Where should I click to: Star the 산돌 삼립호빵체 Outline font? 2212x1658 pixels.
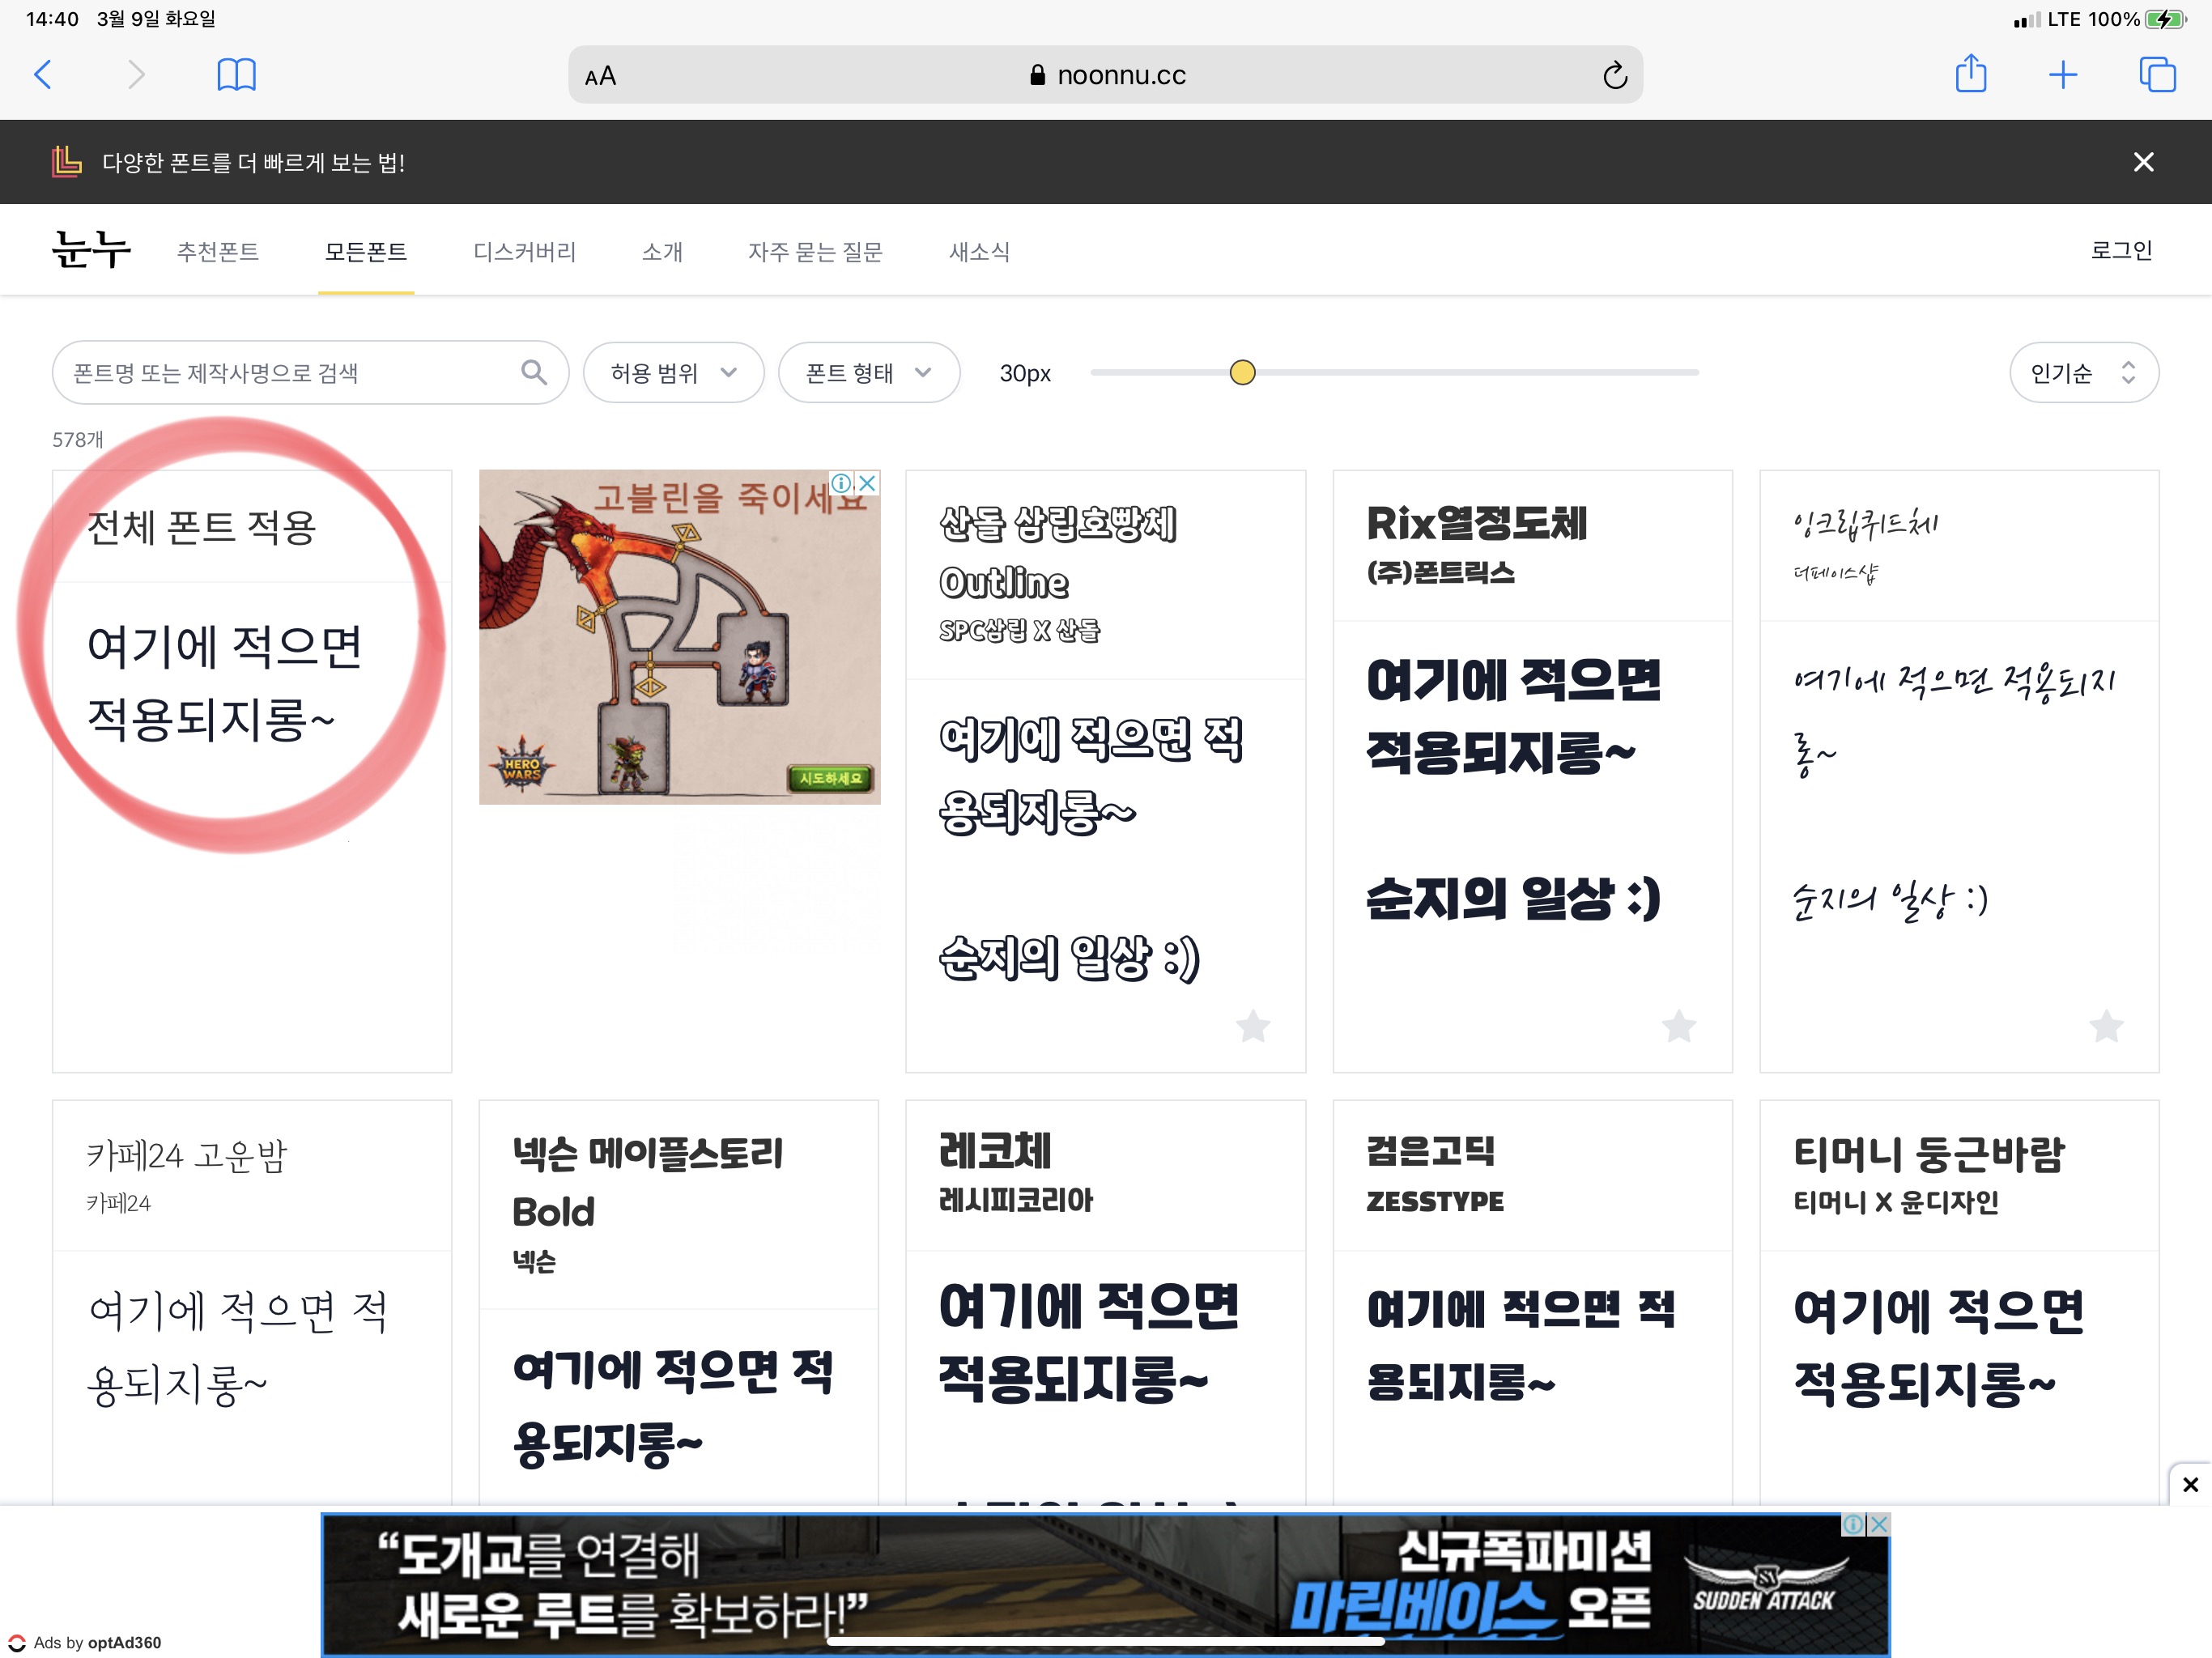pyautogui.click(x=1252, y=1026)
